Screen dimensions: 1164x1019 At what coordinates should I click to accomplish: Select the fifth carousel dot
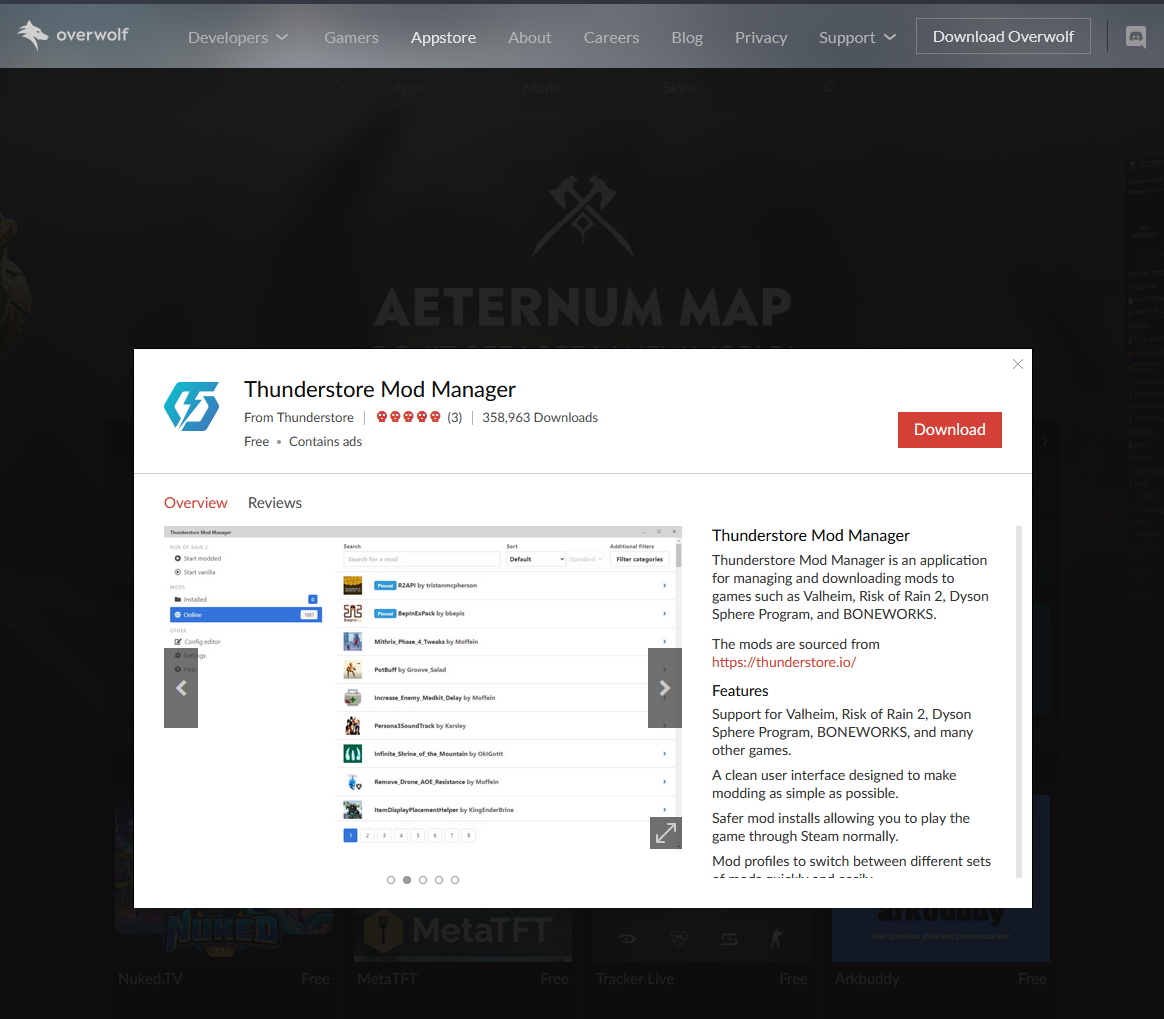click(455, 880)
